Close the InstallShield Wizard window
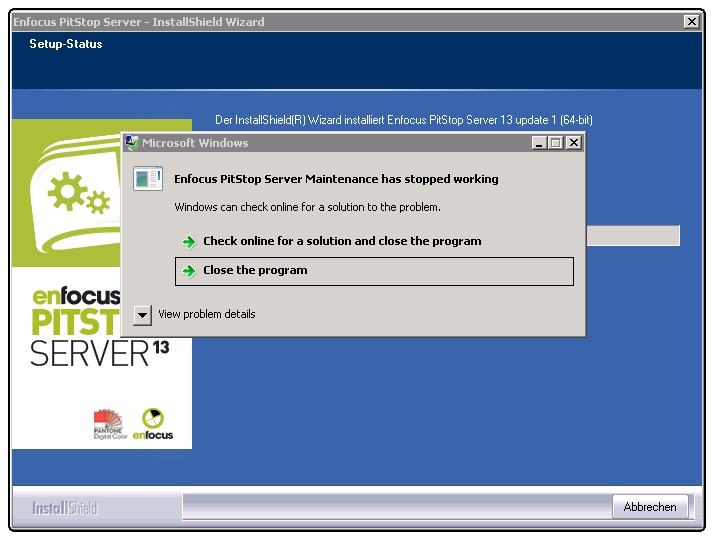The height and width of the screenshot is (540, 714). coord(692,21)
